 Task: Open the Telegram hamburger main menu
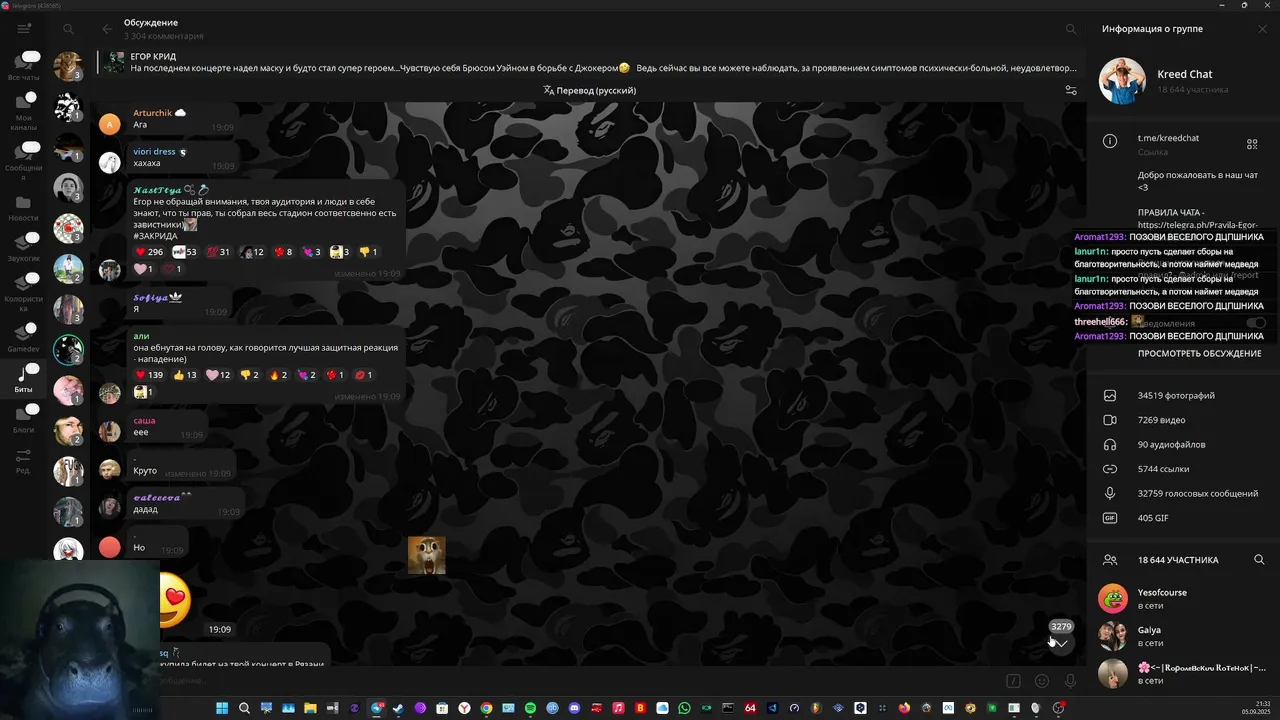pyautogui.click(x=24, y=29)
